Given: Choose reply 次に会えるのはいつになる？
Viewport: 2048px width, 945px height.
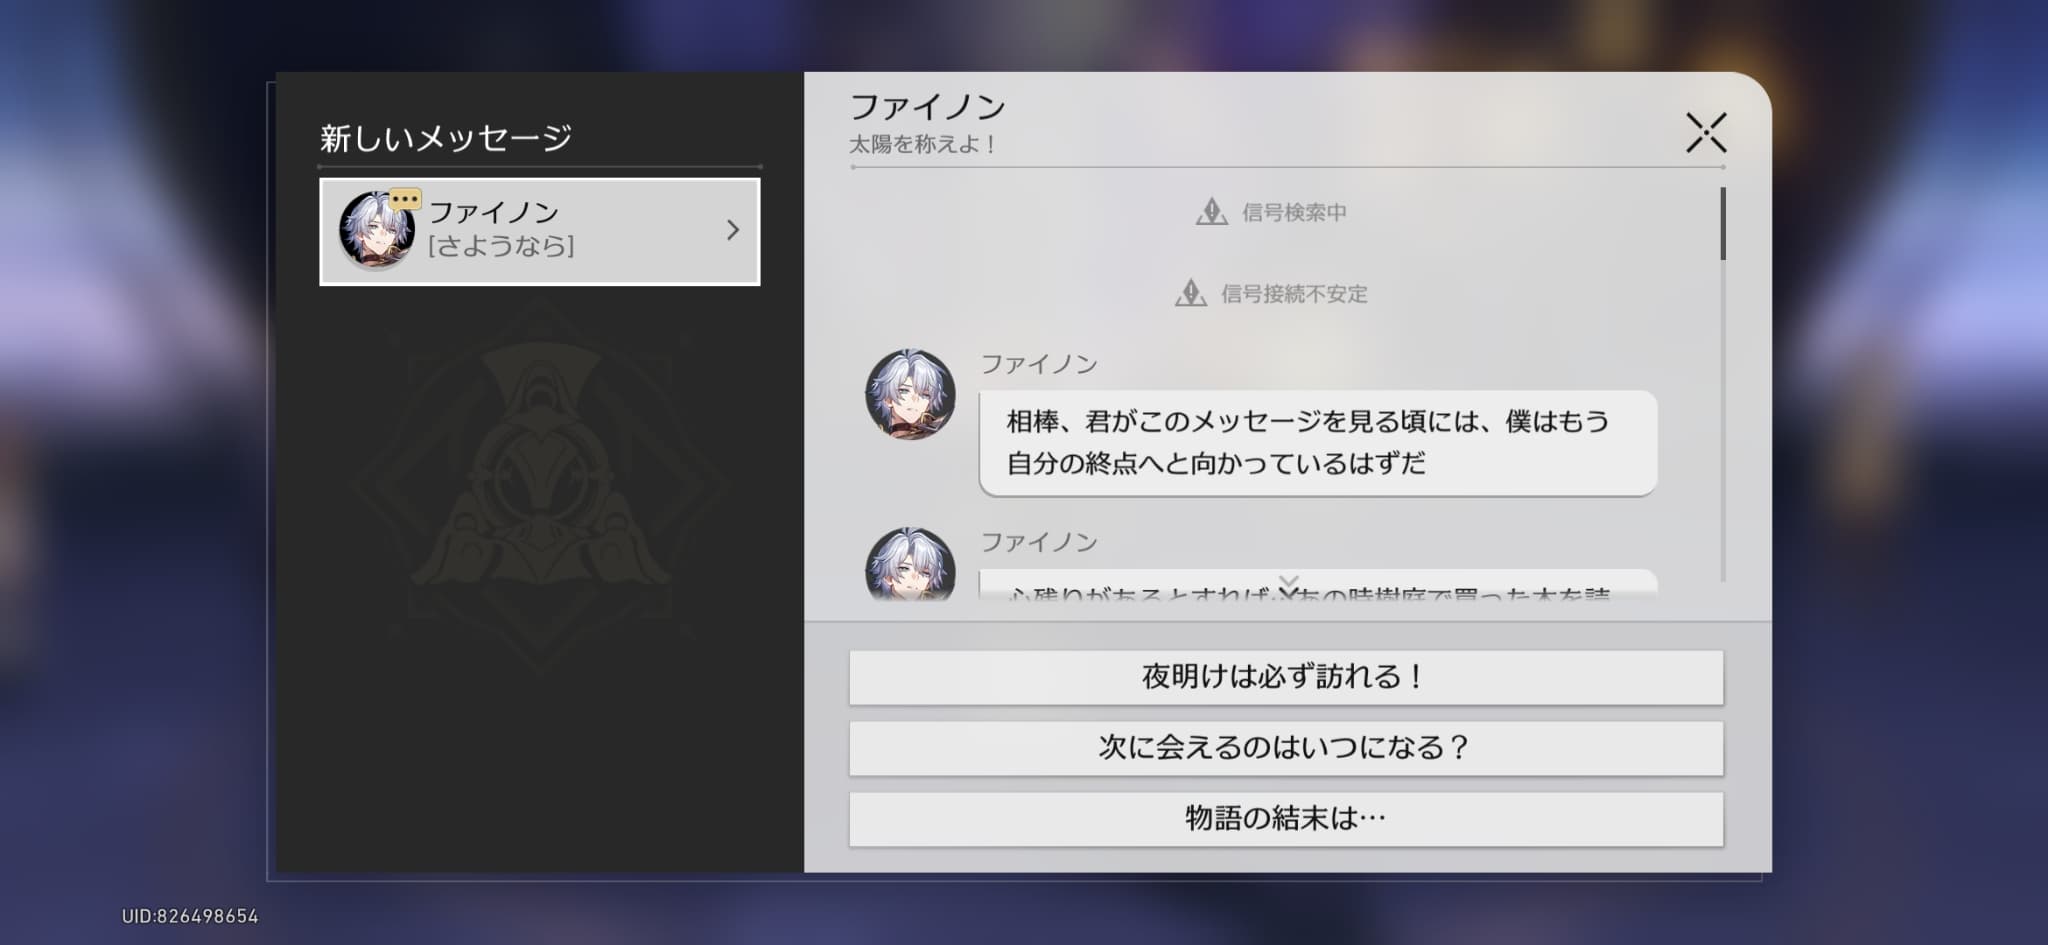Looking at the screenshot, I should tap(1286, 748).
